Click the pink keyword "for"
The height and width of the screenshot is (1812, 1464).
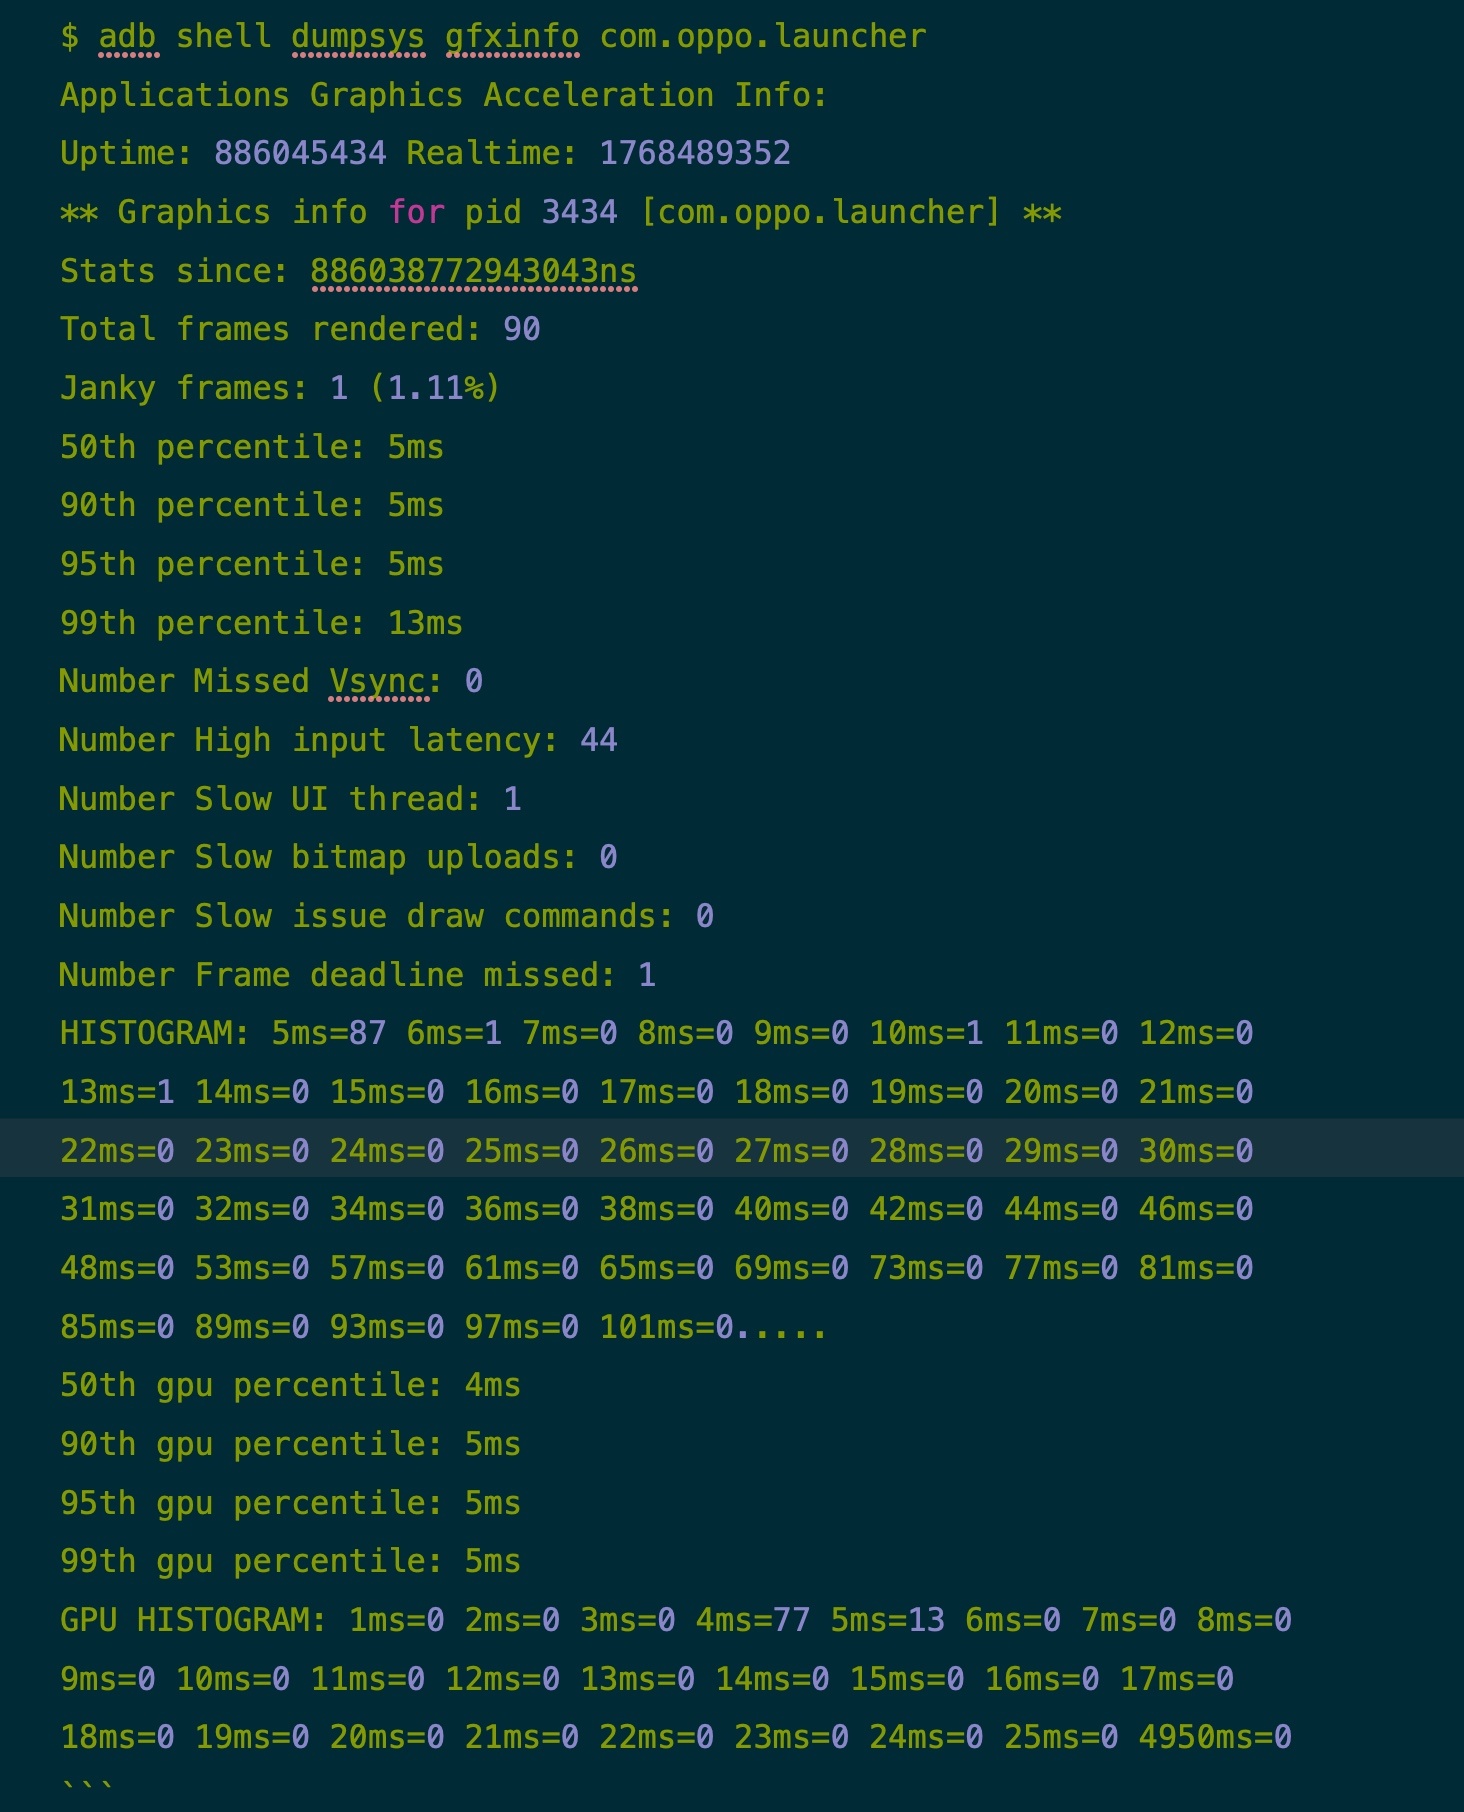[x=416, y=212]
